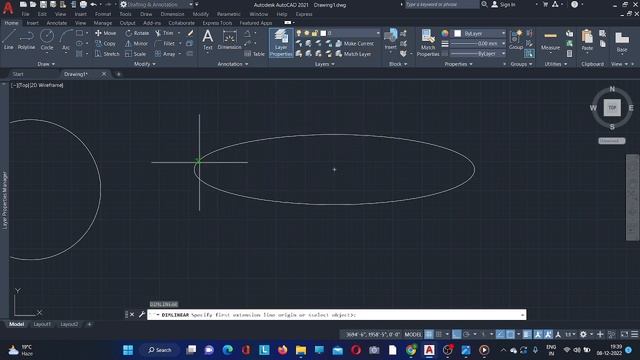
Task: Click the Scale tool
Action: 136,54
